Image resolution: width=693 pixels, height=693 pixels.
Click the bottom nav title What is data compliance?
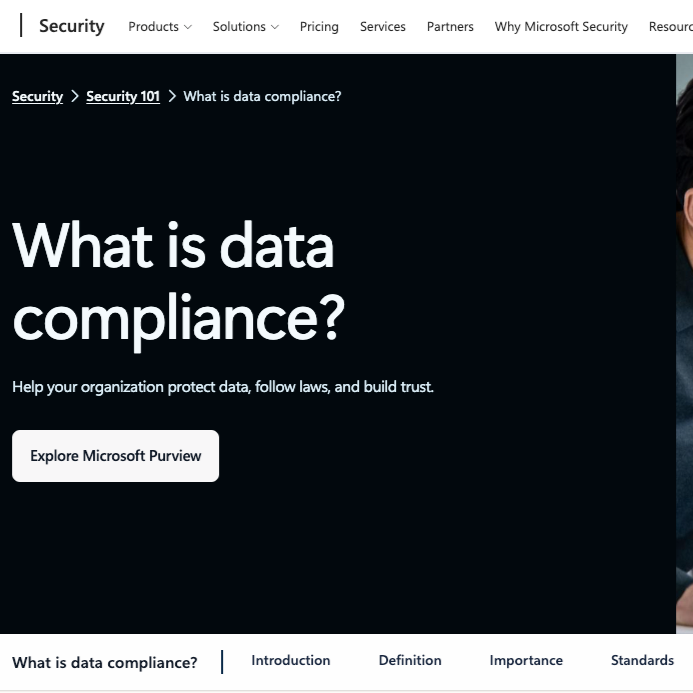point(105,663)
